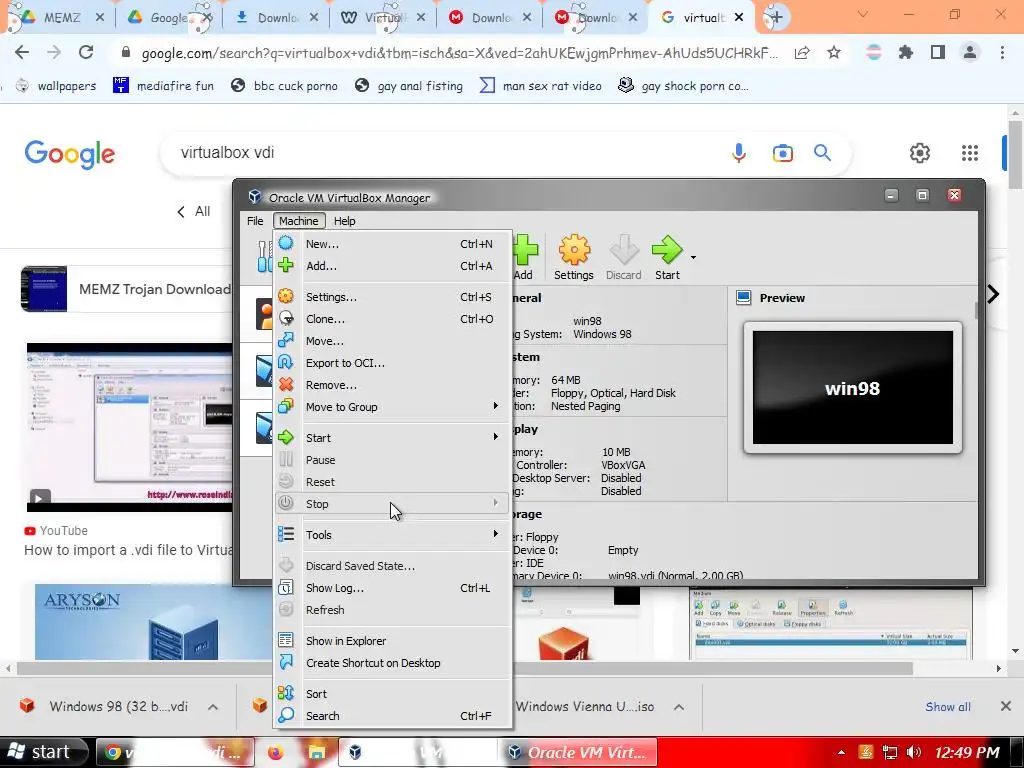Open Chrome three-dot menu
Screen dimensions: 1024x768
coord(1002,52)
